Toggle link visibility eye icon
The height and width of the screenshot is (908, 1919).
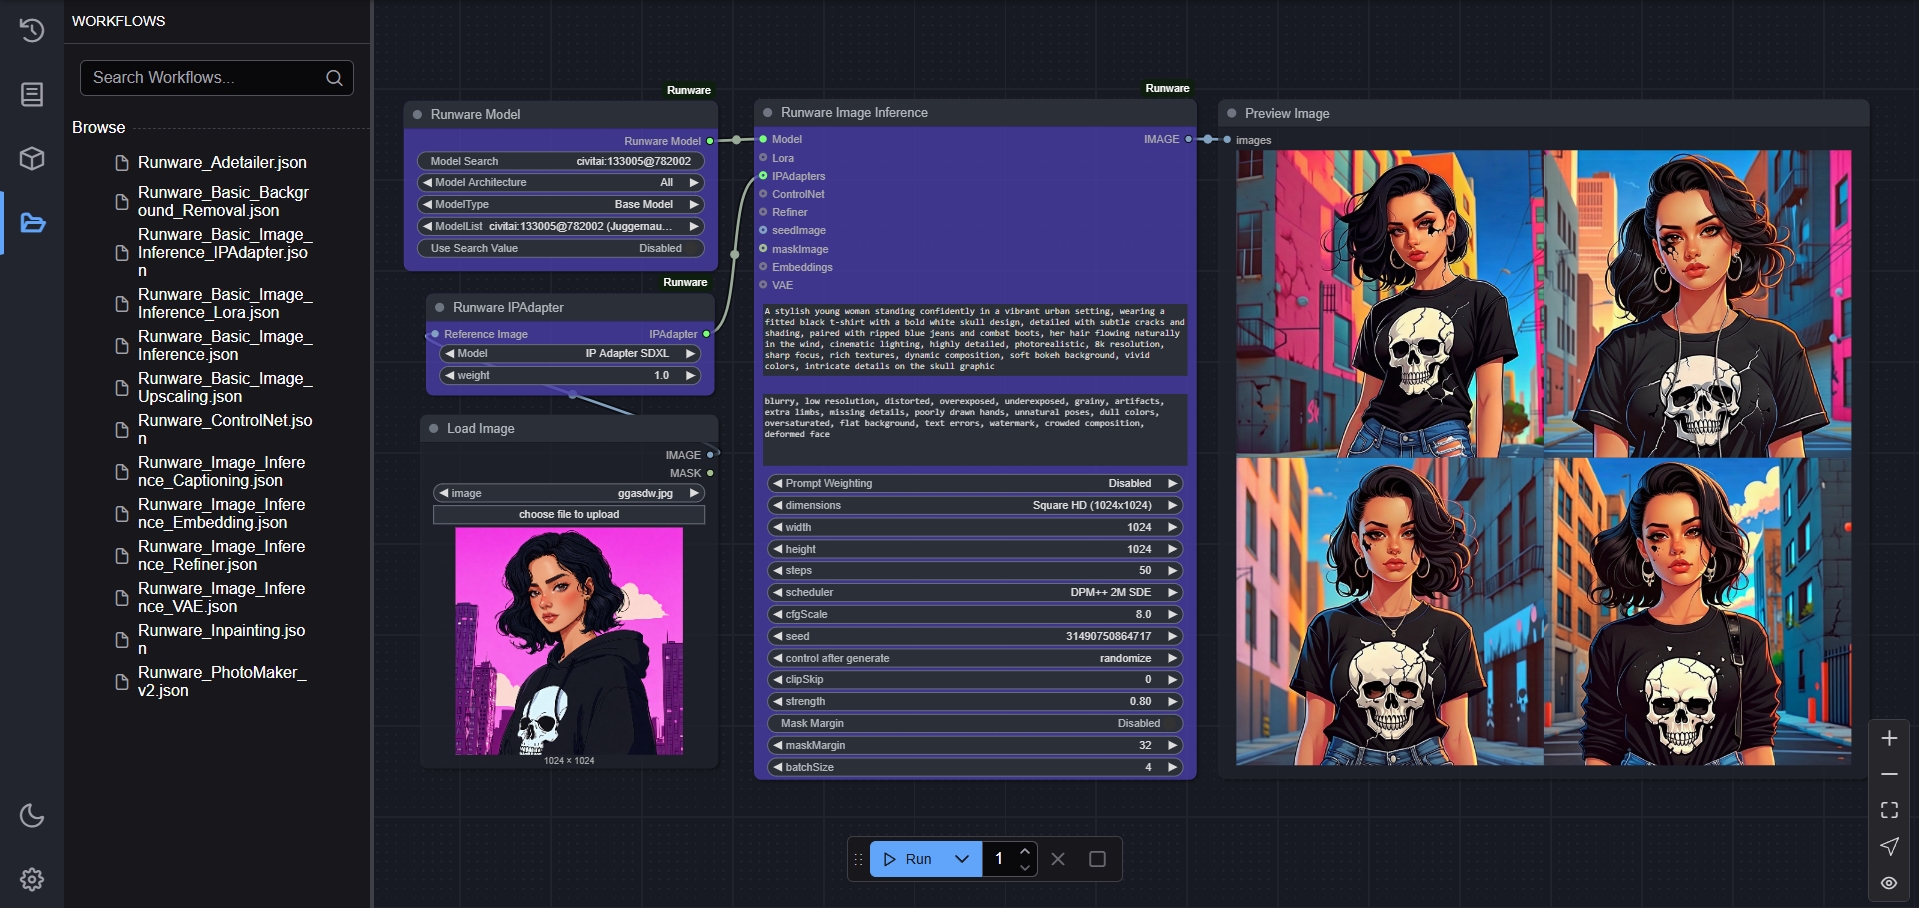pyautogui.click(x=1889, y=883)
